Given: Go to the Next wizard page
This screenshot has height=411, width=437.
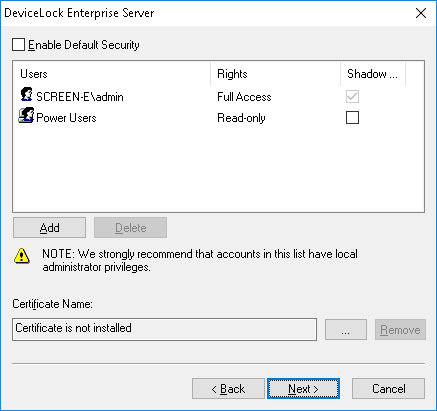Looking at the screenshot, I should (303, 389).
